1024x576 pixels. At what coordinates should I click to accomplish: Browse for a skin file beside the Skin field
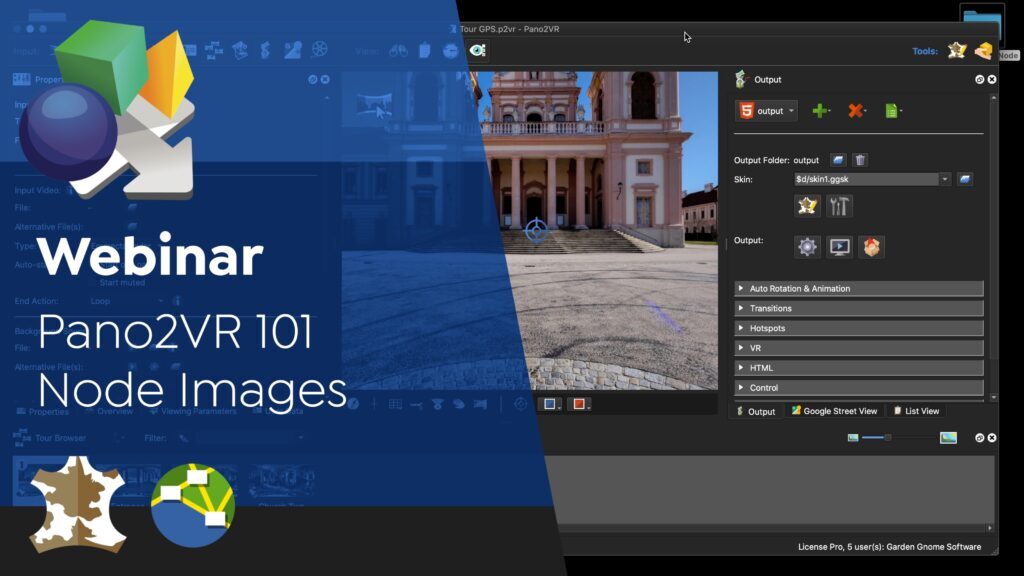coord(965,179)
